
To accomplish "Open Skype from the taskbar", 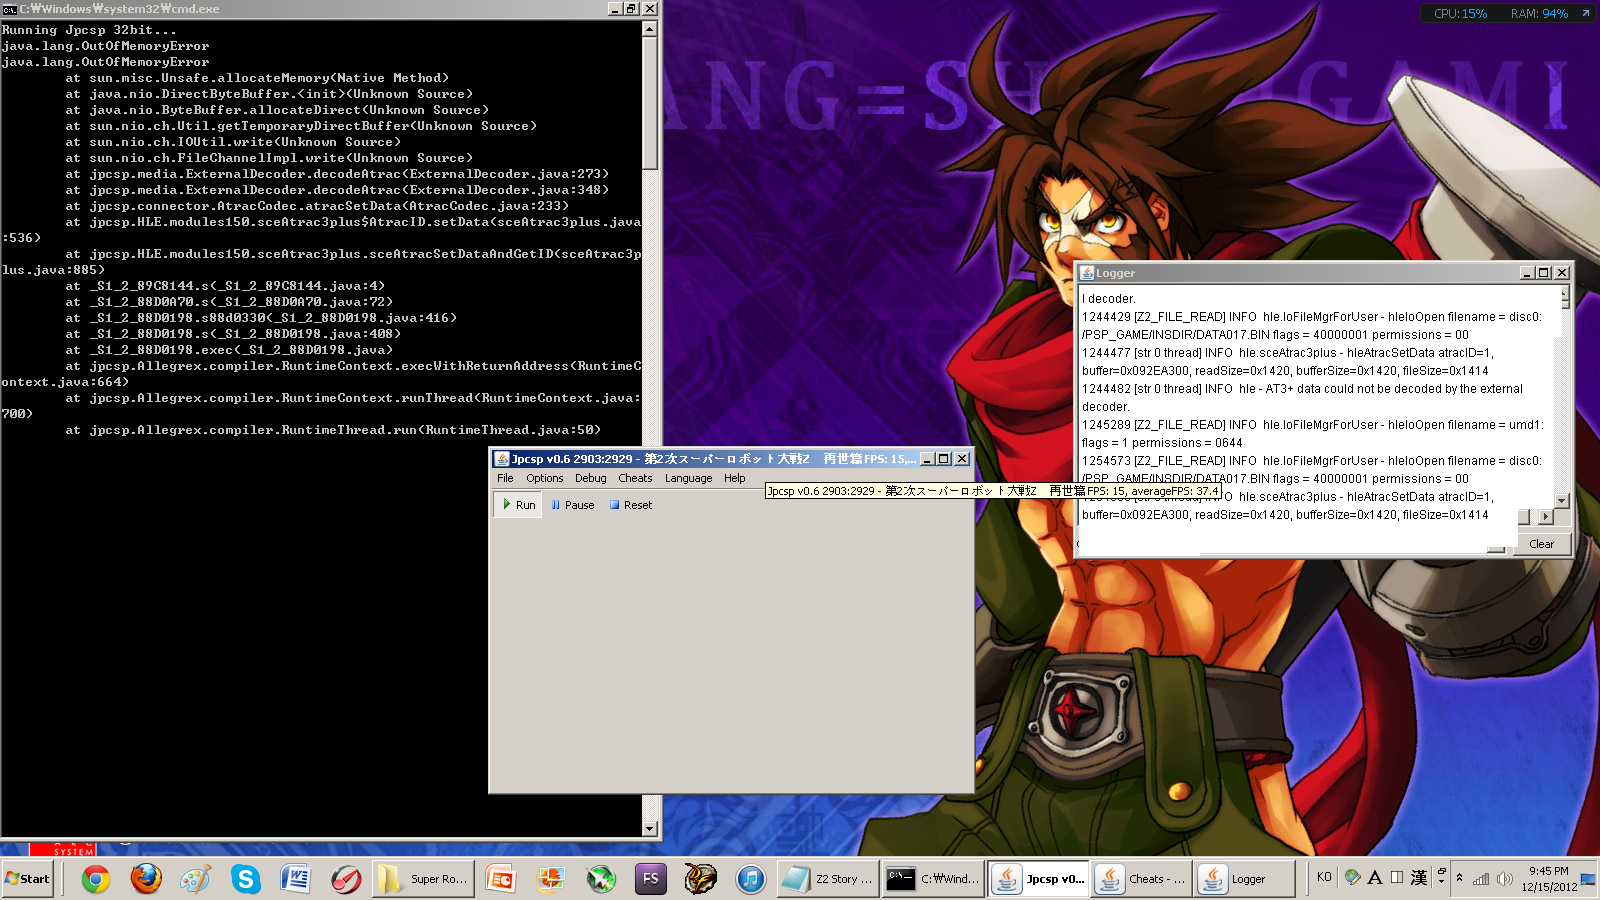I will click(x=245, y=879).
